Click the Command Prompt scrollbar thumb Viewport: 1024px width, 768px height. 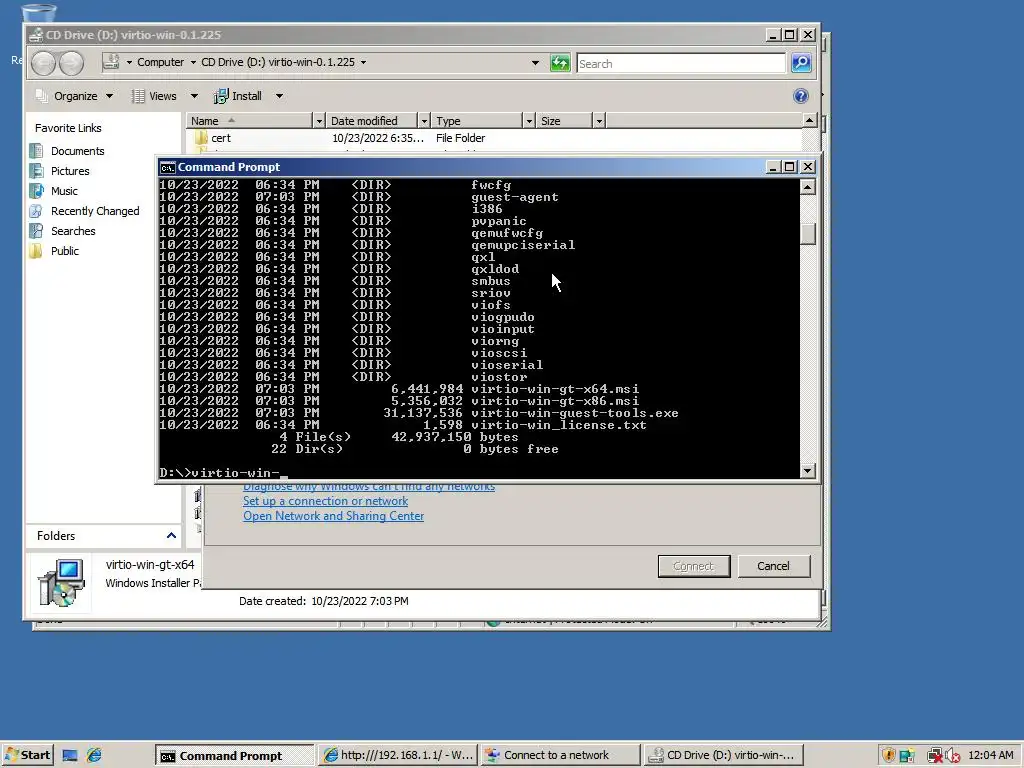808,234
